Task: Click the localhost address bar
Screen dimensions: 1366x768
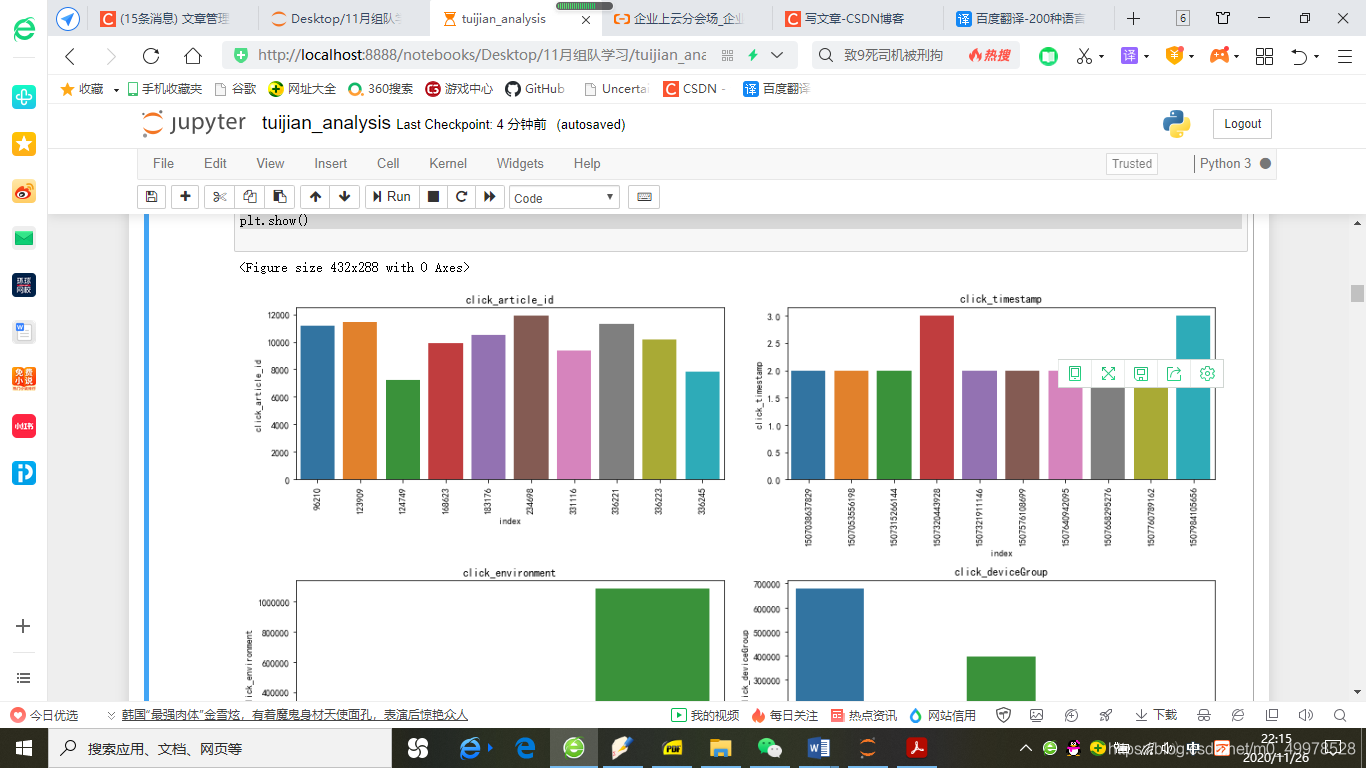Action: (481, 56)
